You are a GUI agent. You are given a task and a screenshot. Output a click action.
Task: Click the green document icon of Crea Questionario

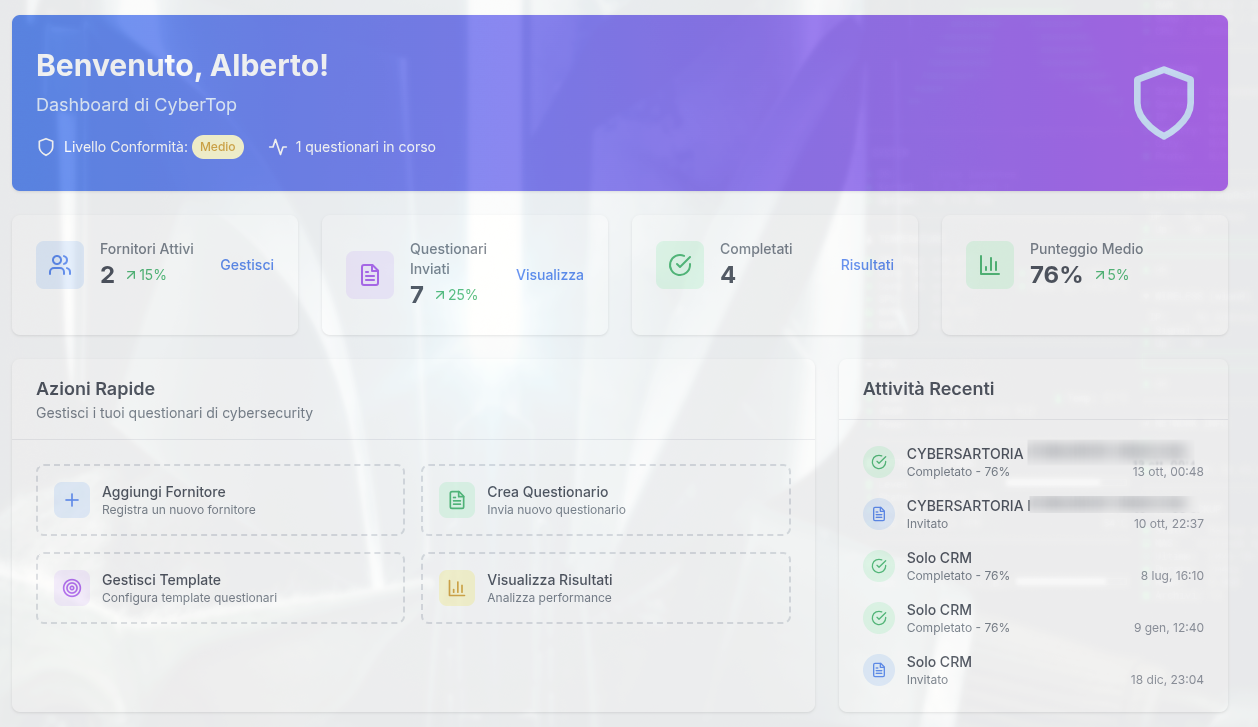click(x=457, y=500)
